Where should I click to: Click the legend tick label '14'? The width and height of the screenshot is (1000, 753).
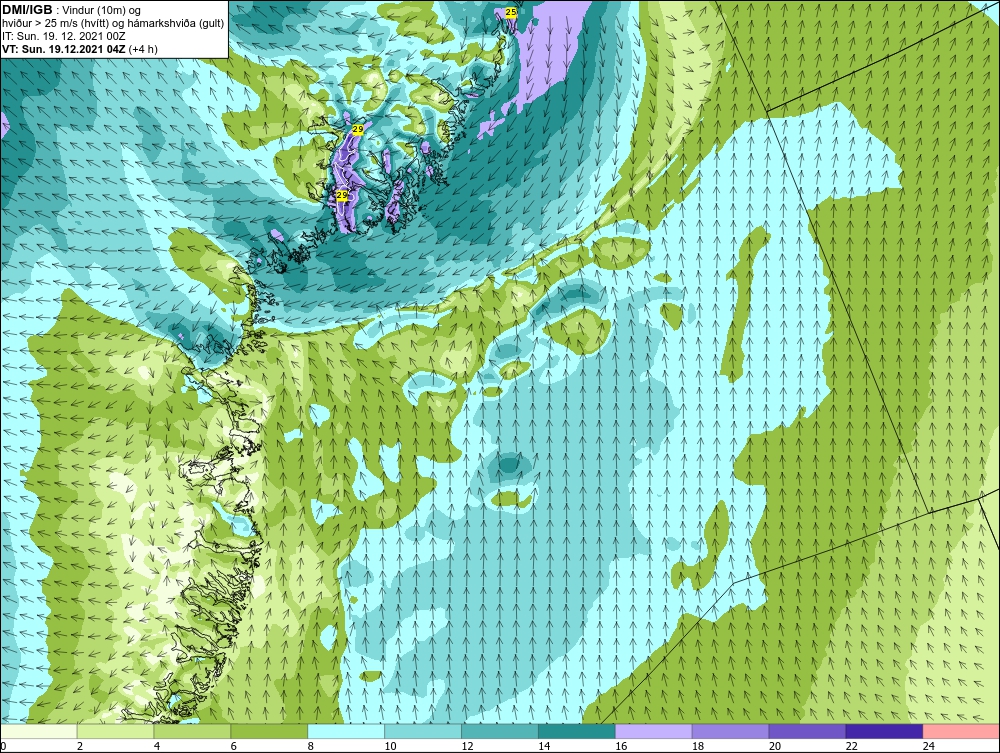click(x=544, y=746)
